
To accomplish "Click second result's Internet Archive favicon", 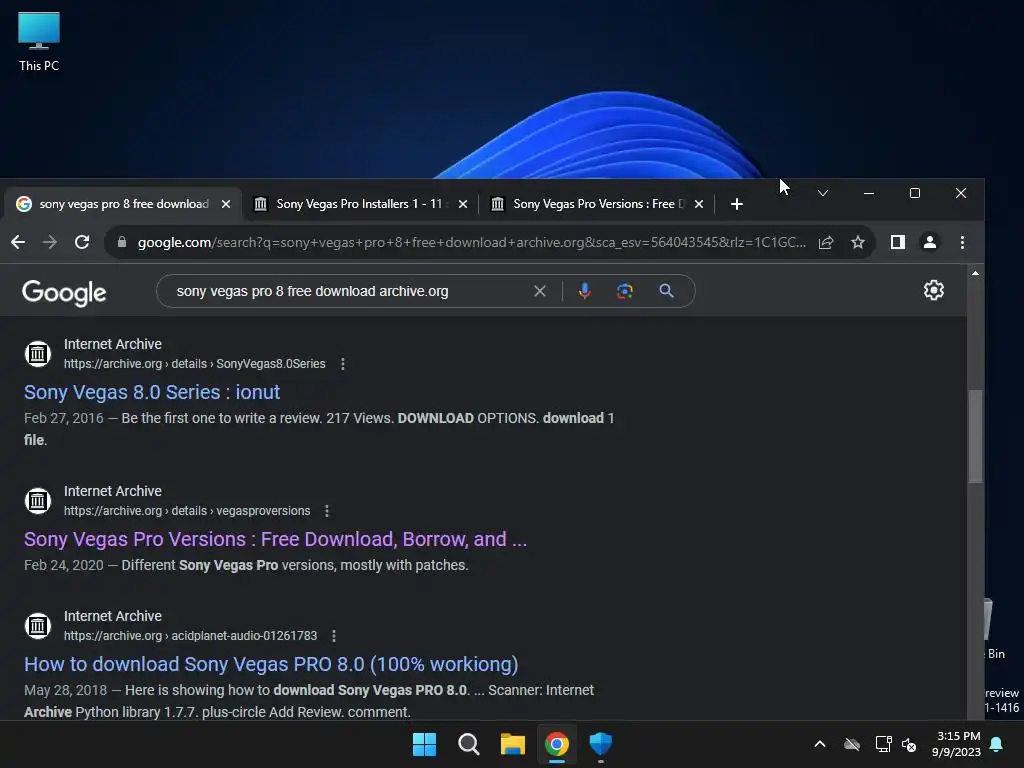I will coord(38,501).
